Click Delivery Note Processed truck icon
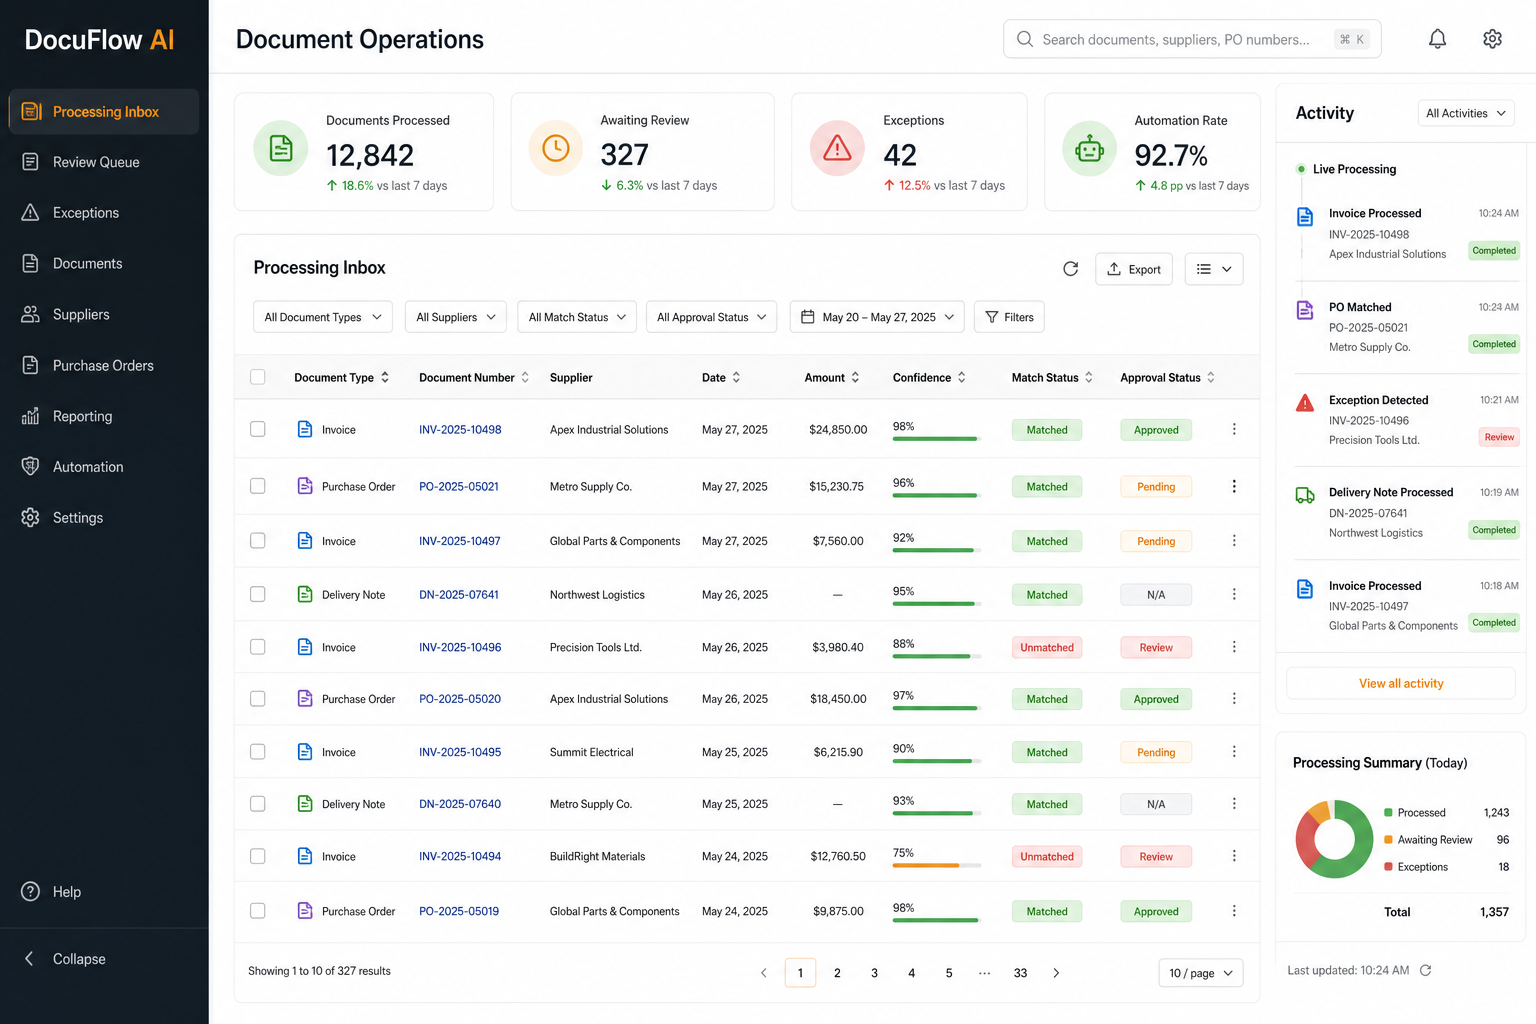This screenshot has height=1024, width=1536. pyautogui.click(x=1305, y=495)
